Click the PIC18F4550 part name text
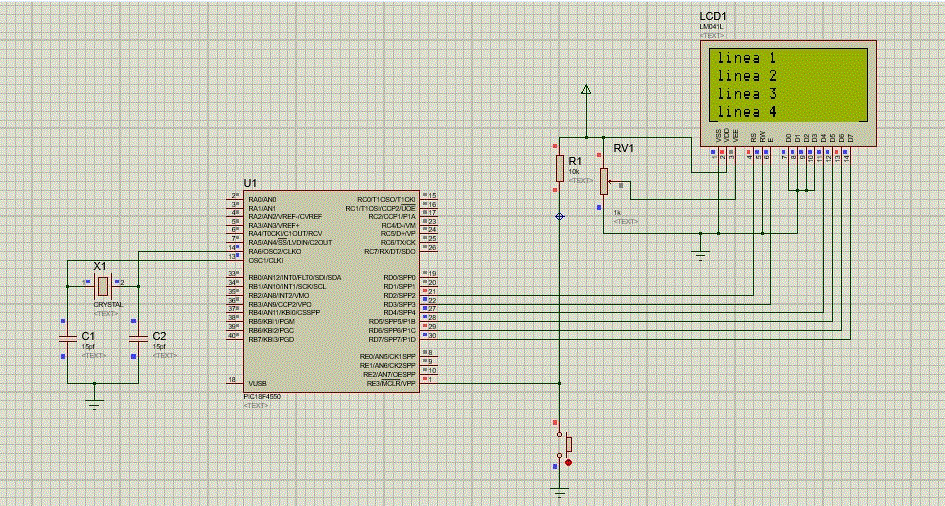This screenshot has height=506, width=945. click(x=262, y=397)
